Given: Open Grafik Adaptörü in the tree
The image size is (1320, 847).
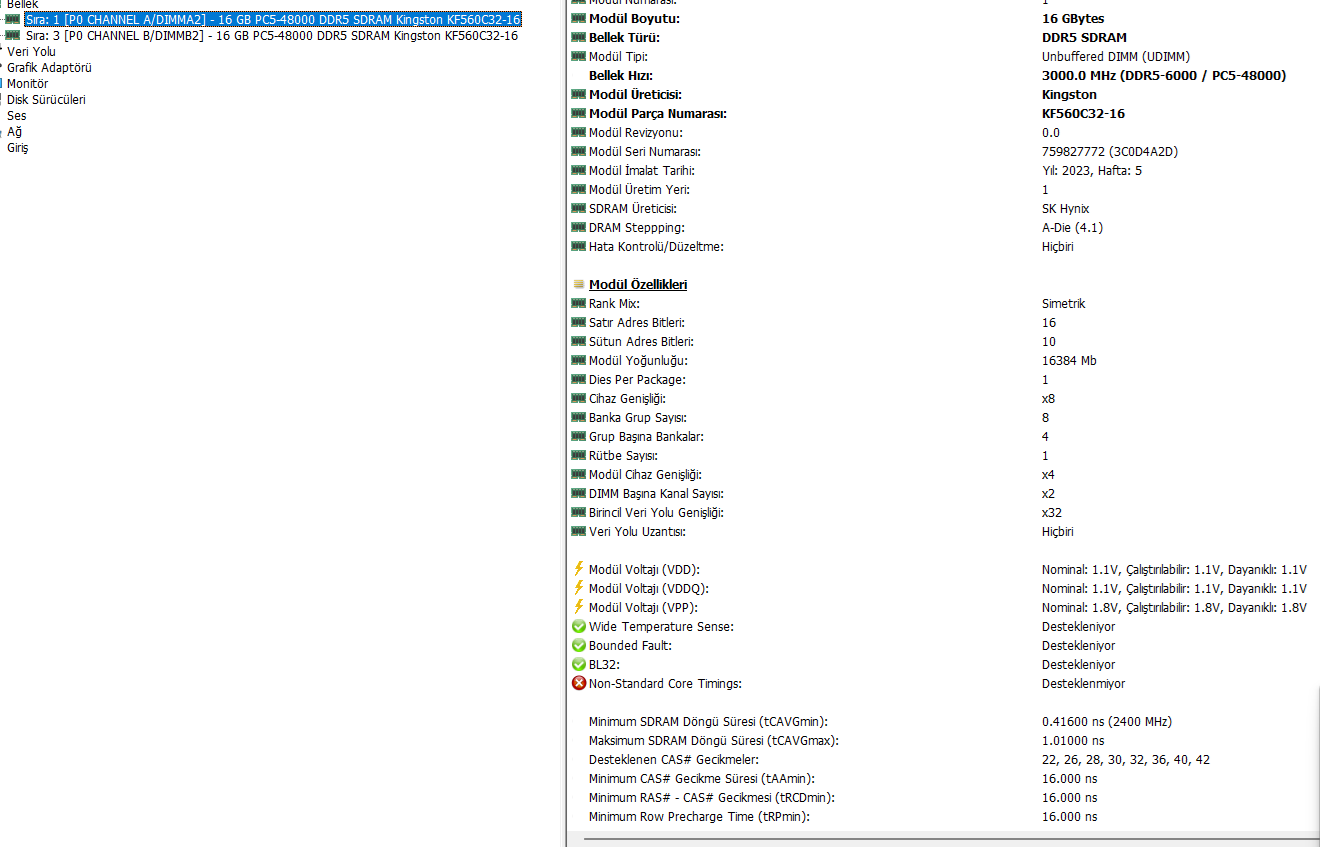Looking at the screenshot, I should coord(49,68).
